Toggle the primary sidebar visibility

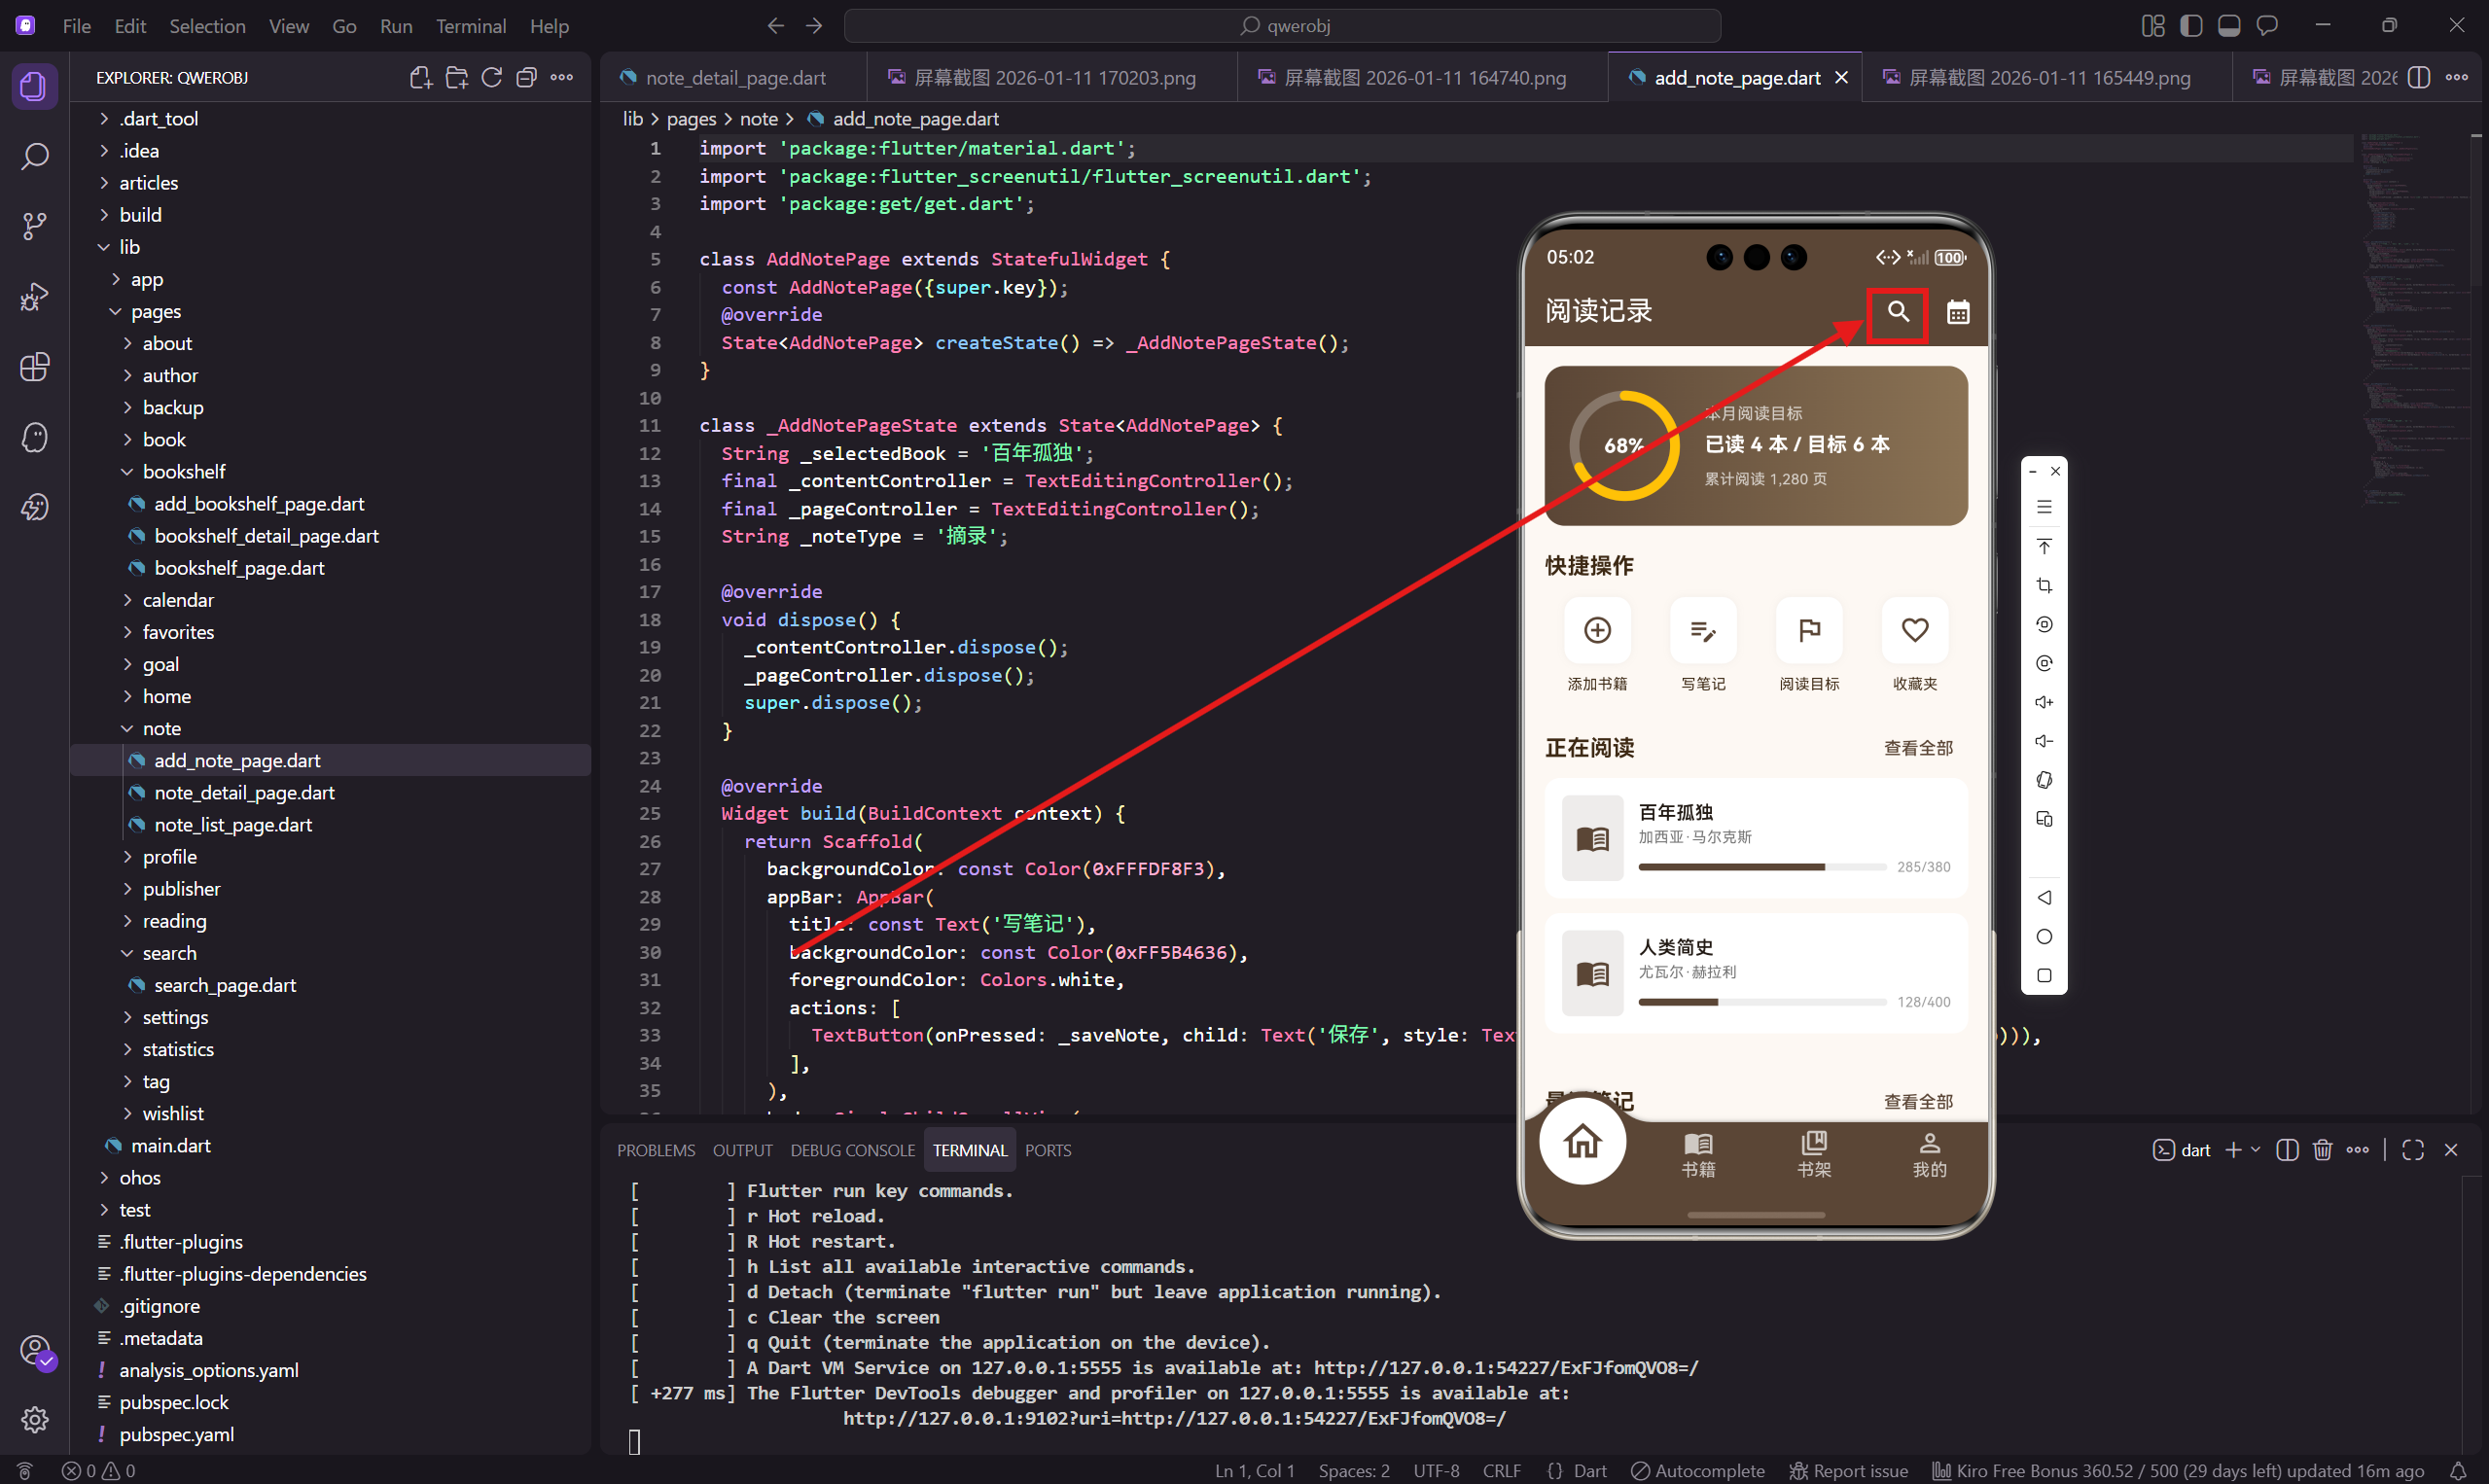click(2190, 26)
